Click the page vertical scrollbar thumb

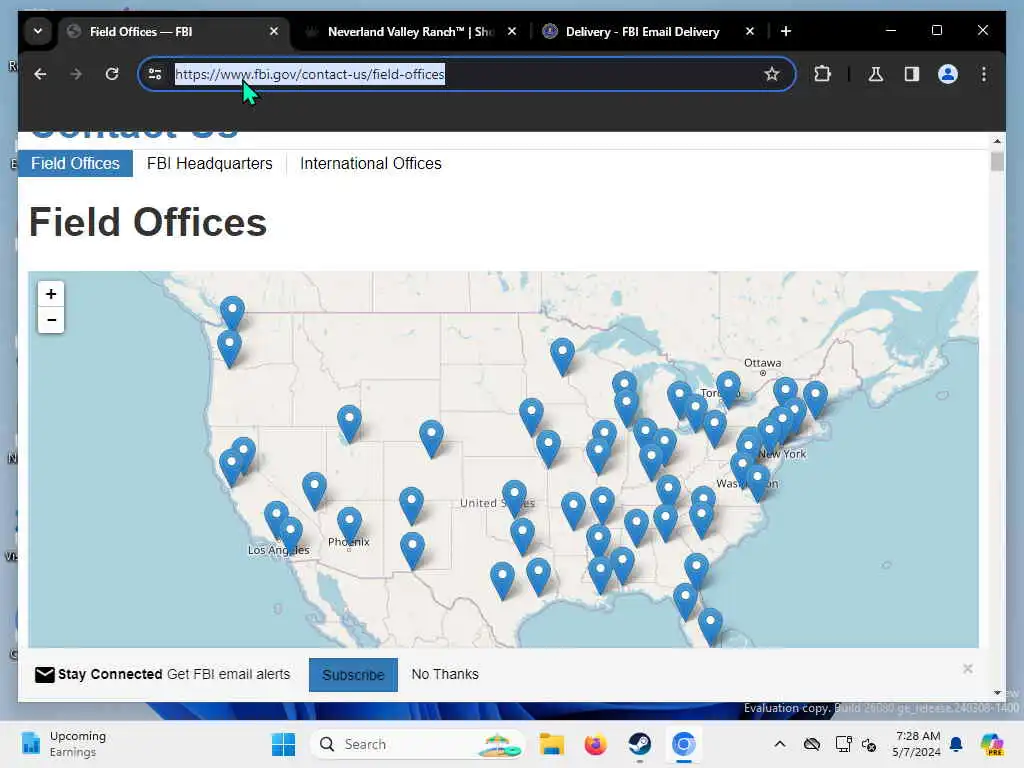pyautogui.click(x=997, y=161)
